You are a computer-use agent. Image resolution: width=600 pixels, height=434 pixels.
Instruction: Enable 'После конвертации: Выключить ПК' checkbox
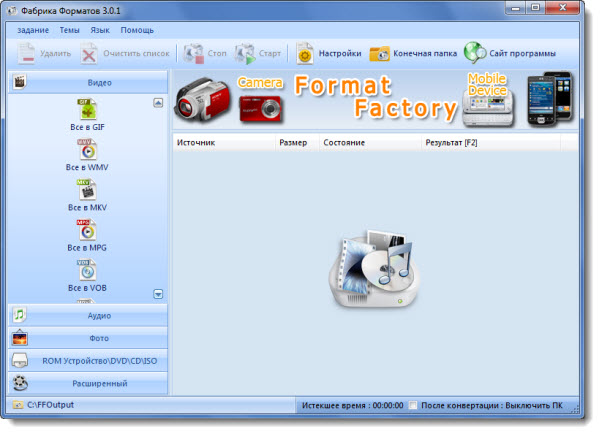pos(414,405)
